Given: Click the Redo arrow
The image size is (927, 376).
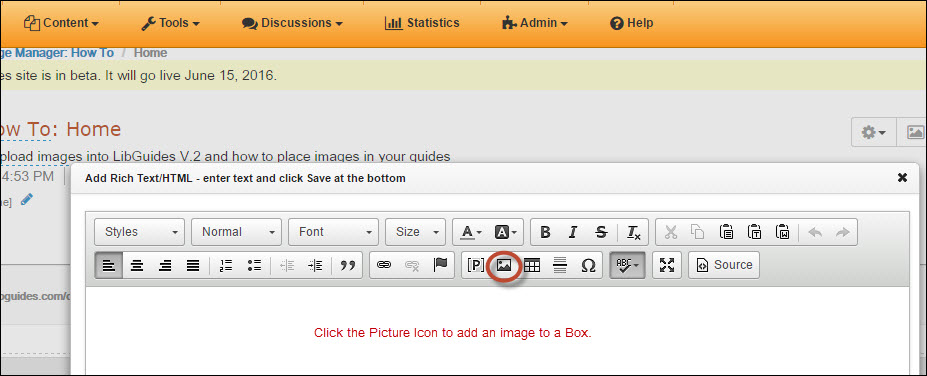Looking at the screenshot, I should [x=842, y=232].
